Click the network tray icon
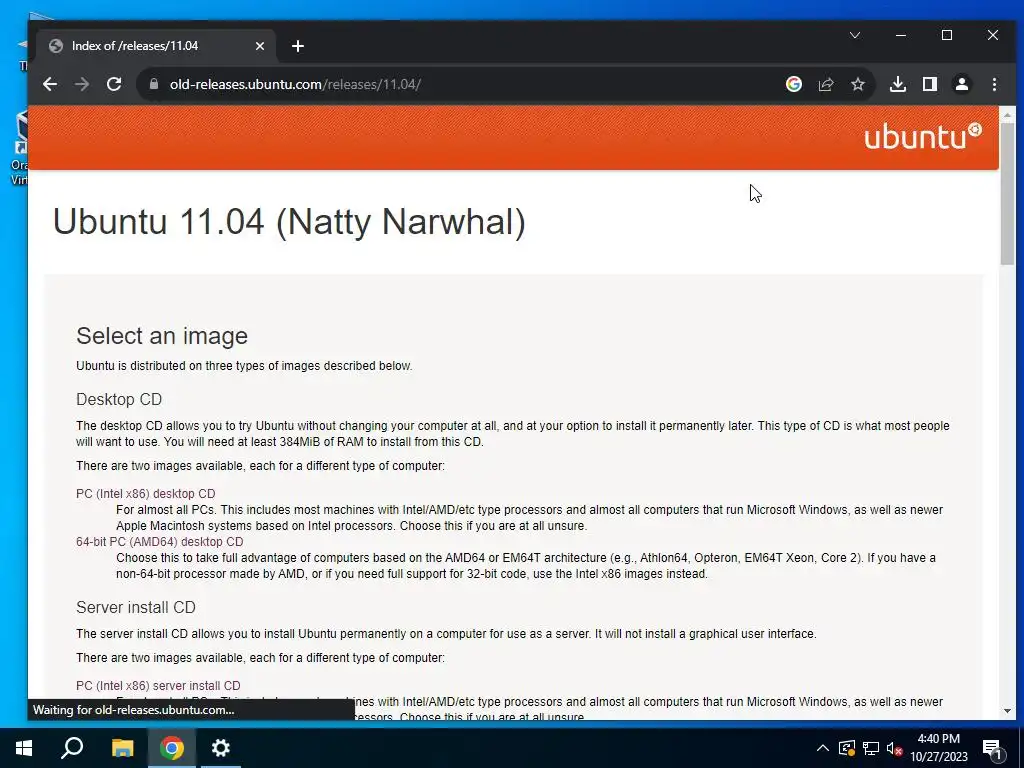1024x768 pixels. pos(871,748)
